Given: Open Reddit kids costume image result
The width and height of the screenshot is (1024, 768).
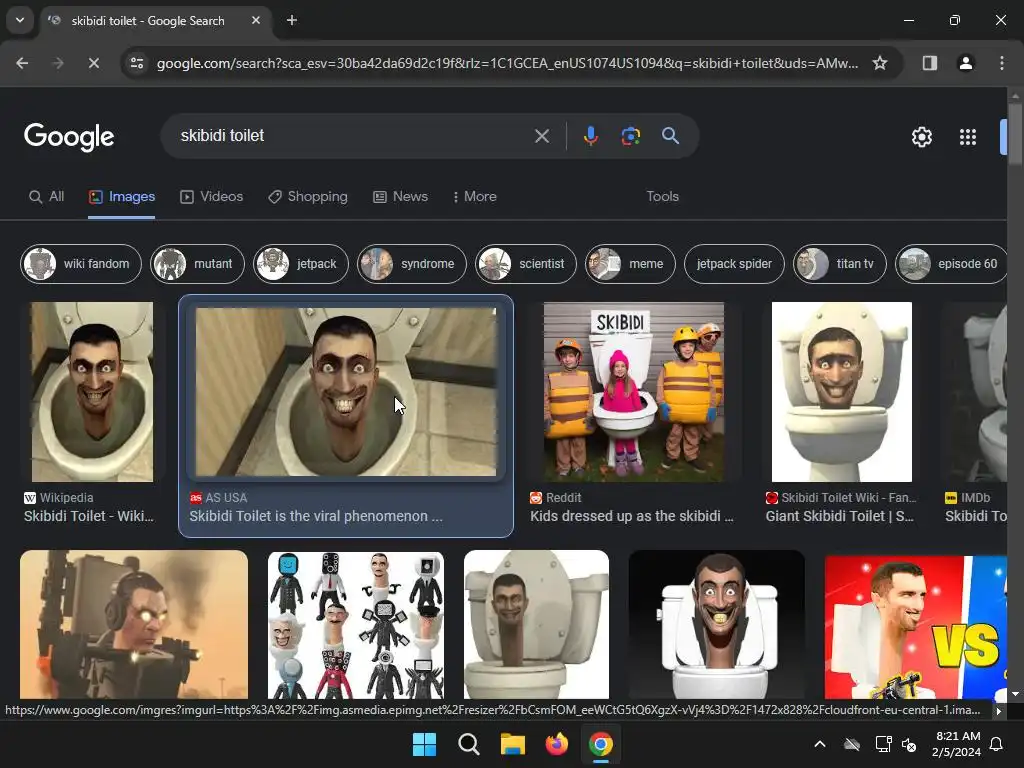Looking at the screenshot, I should 633,392.
